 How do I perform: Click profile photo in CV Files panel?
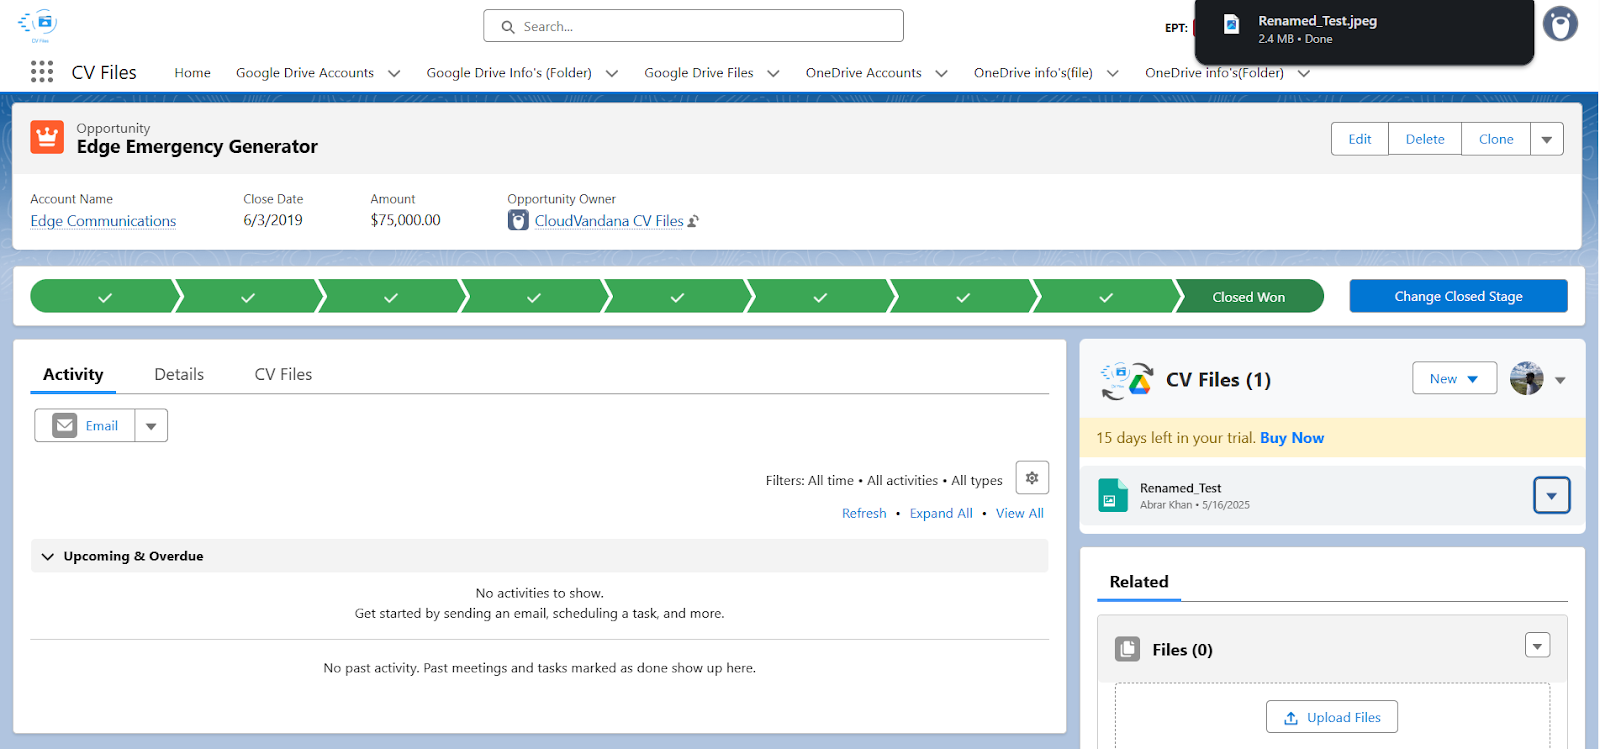tap(1526, 379)
